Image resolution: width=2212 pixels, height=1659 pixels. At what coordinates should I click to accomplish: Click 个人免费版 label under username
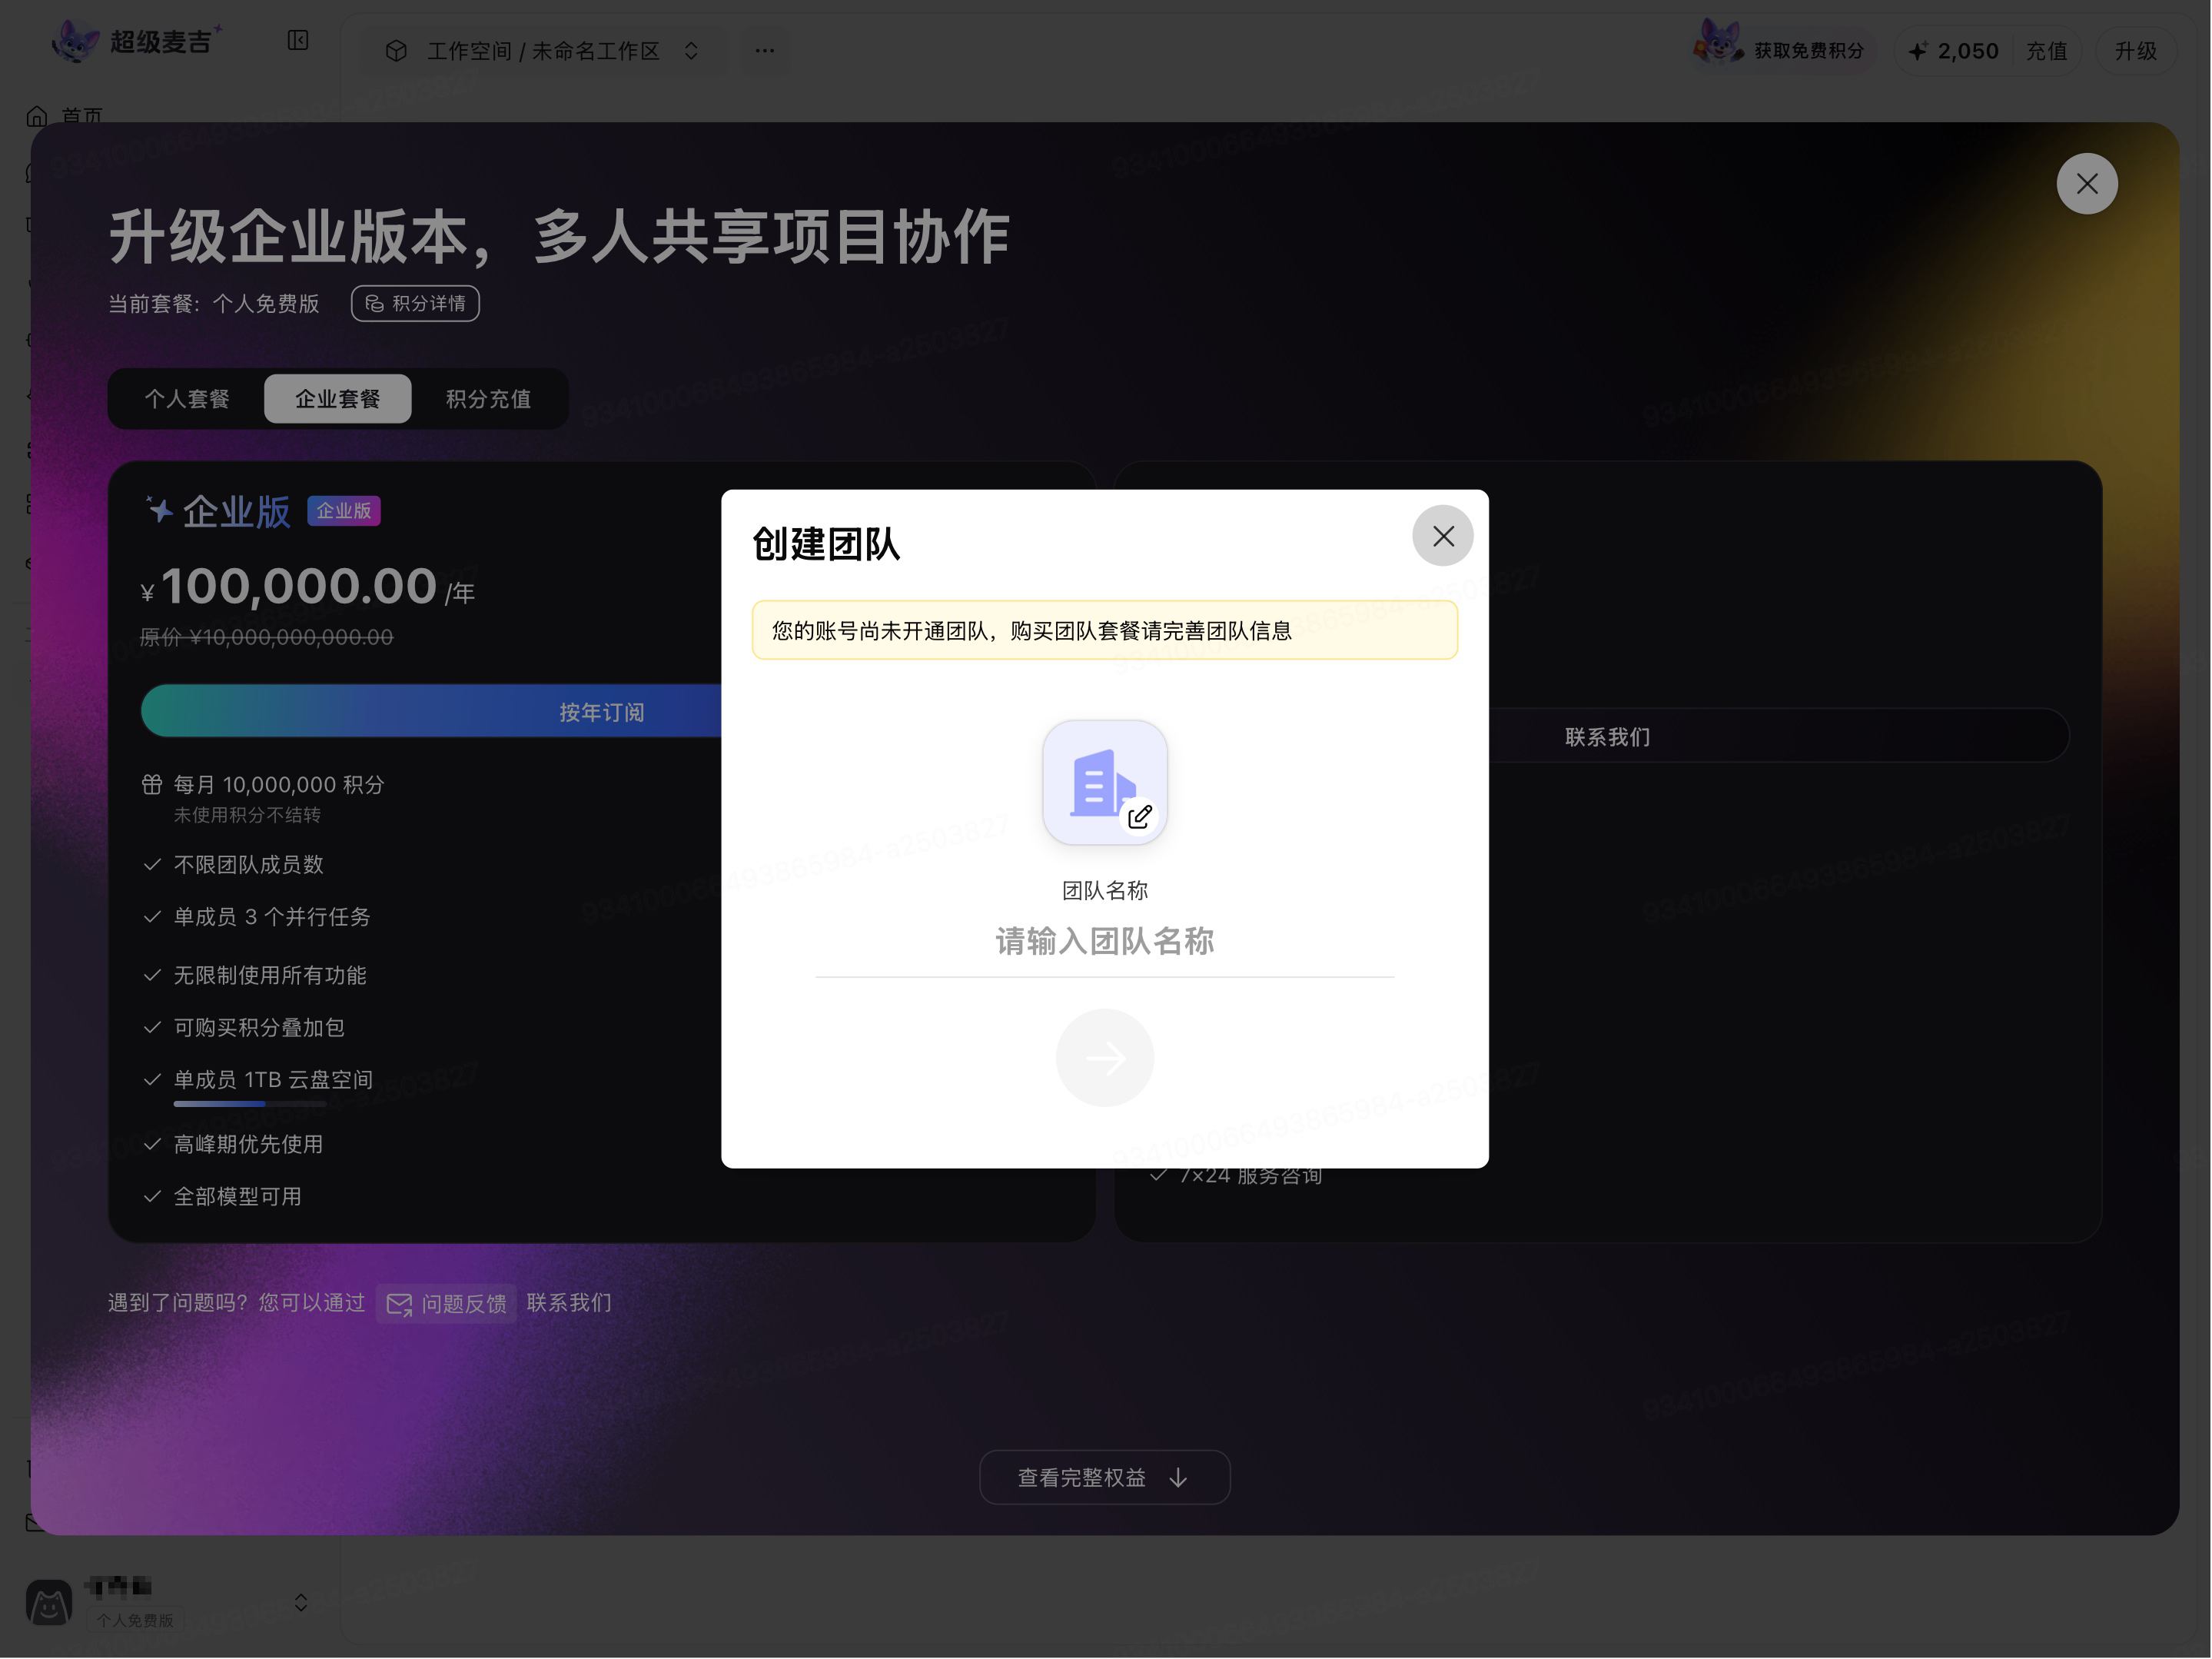(x=135, y=1620)
